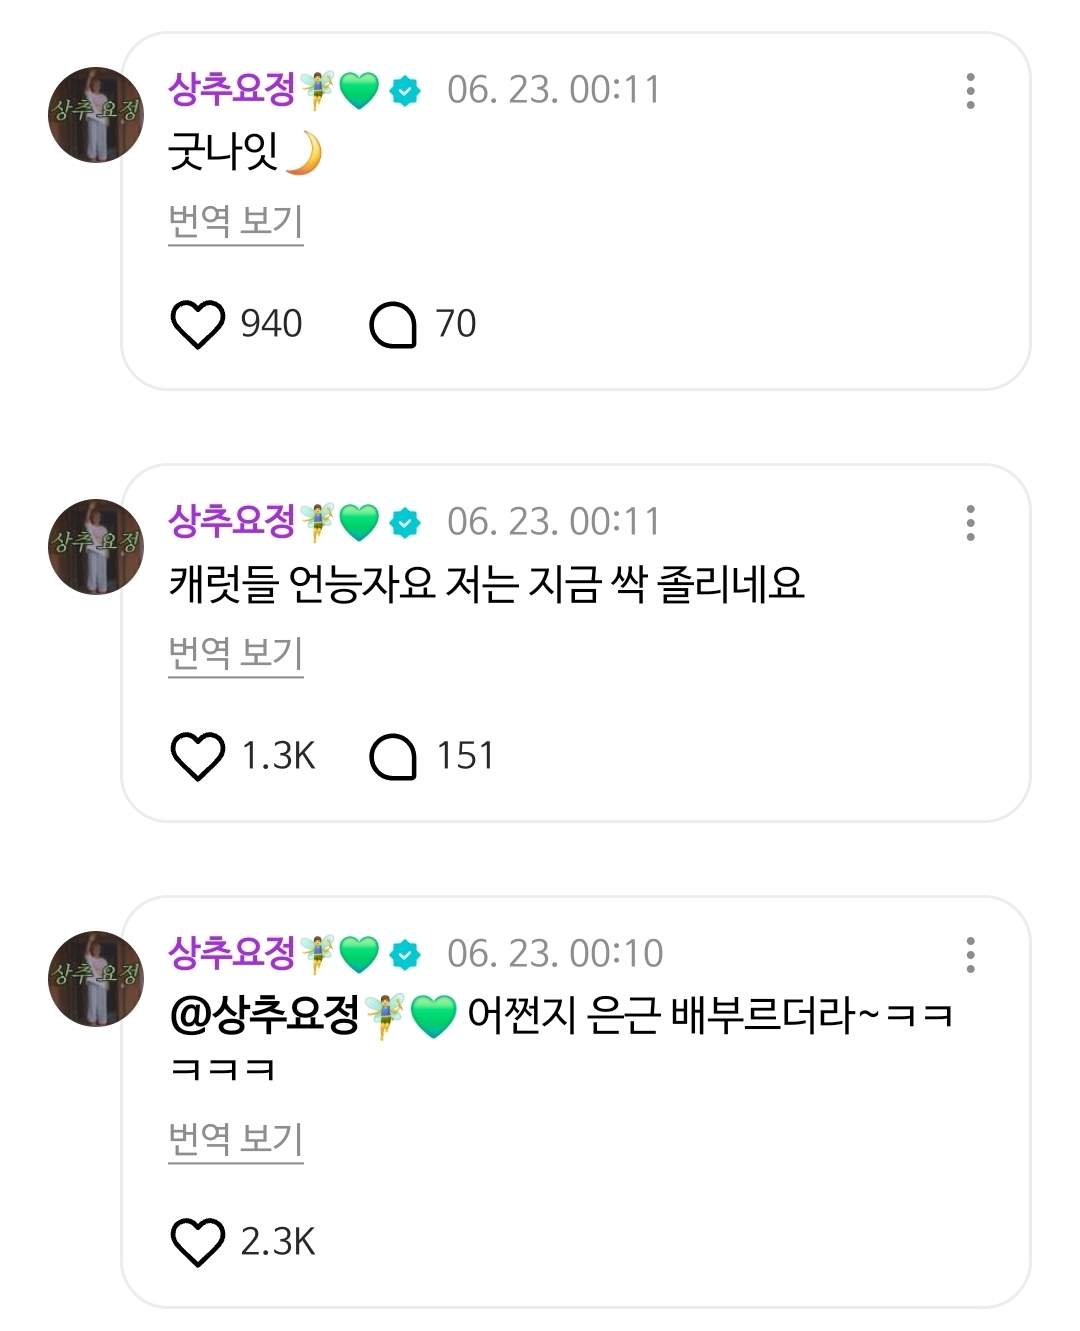This screenshot has height=1331, width=1080.
Task: Click verified badge on 캐럿들 언능자요 post
Action: click(405, 524)
